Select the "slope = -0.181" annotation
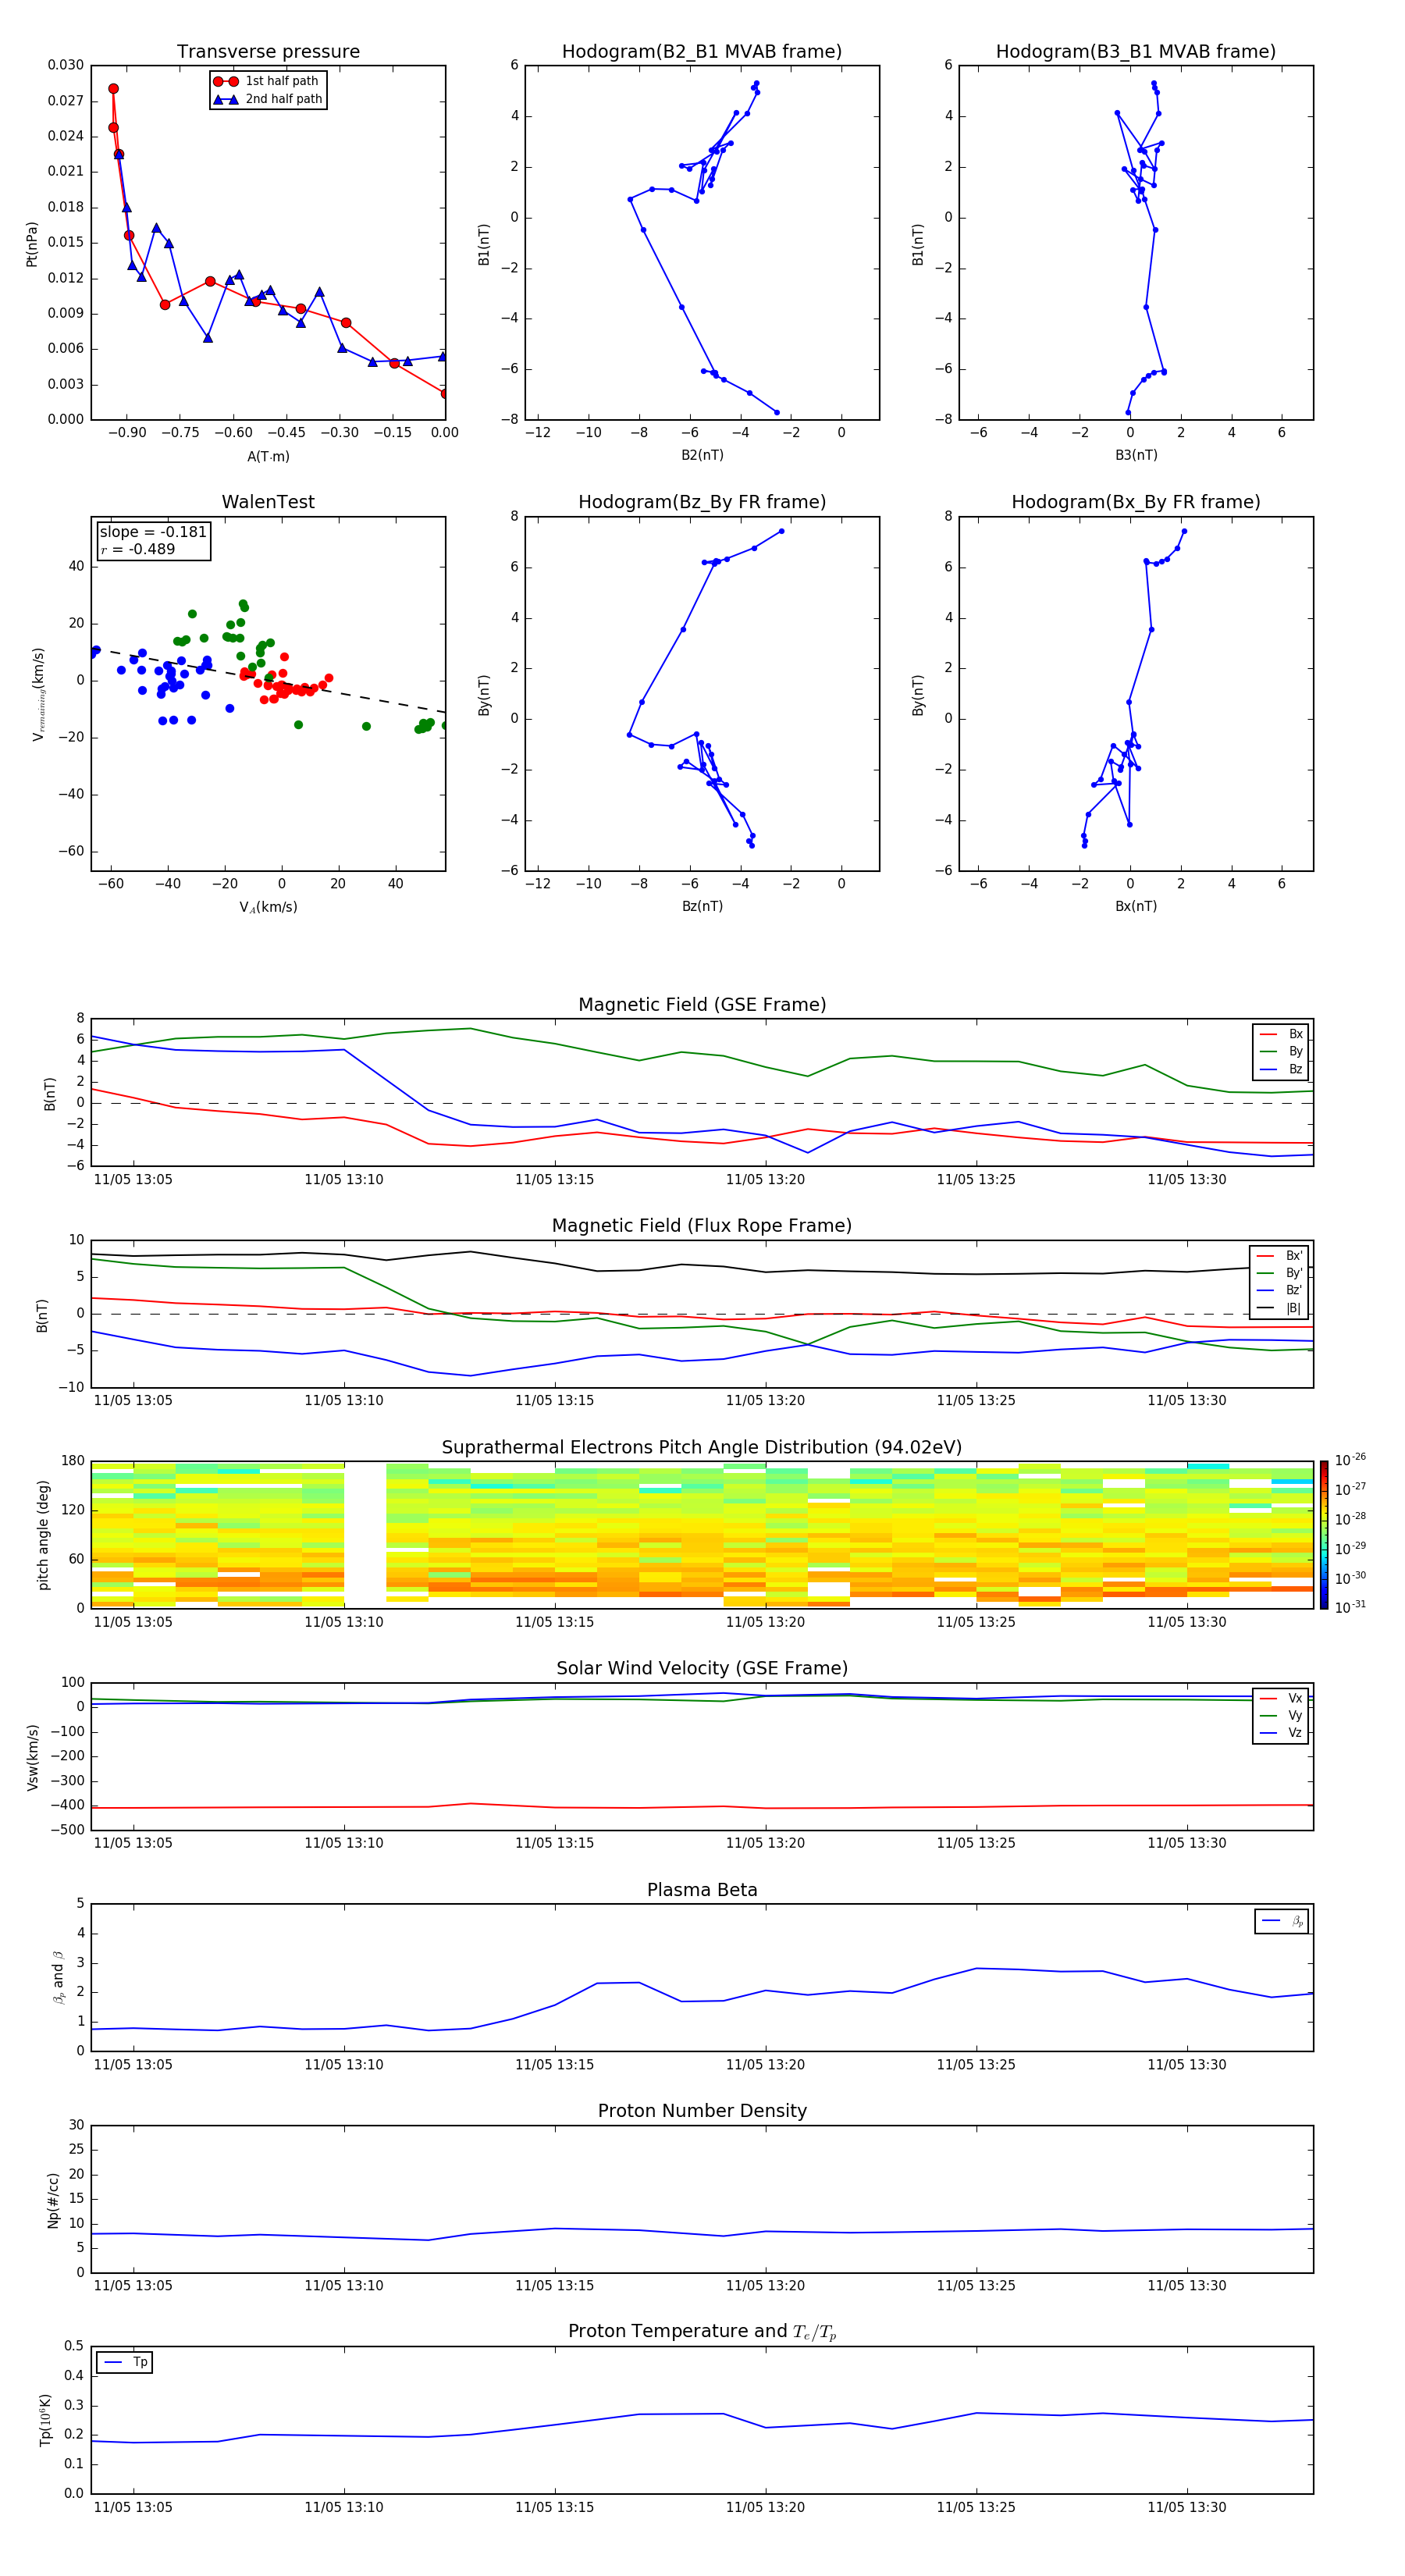This screenshot has height=2576, width=1405. 153,532
